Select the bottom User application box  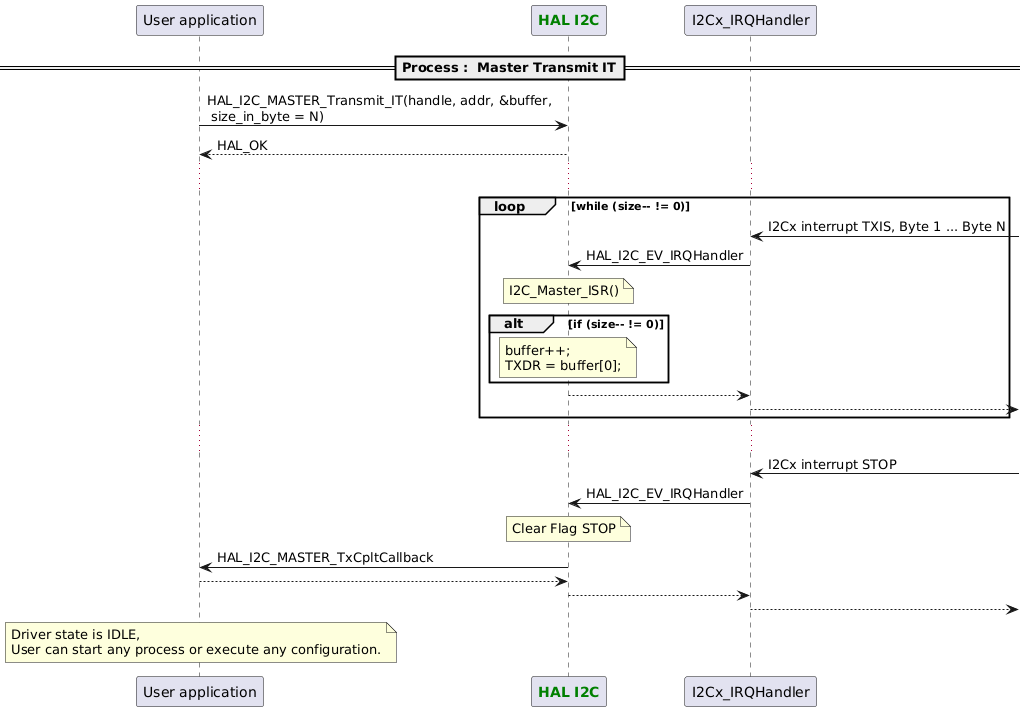[199, 691]
